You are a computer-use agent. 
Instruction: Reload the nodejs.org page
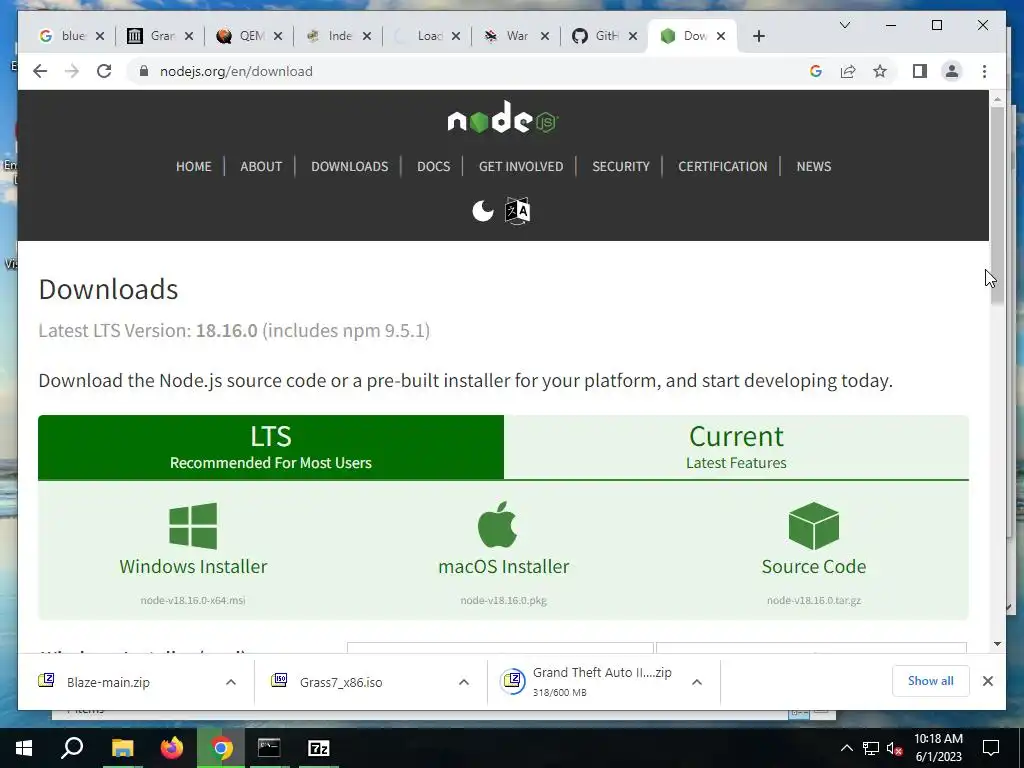(x=104, y=71)
